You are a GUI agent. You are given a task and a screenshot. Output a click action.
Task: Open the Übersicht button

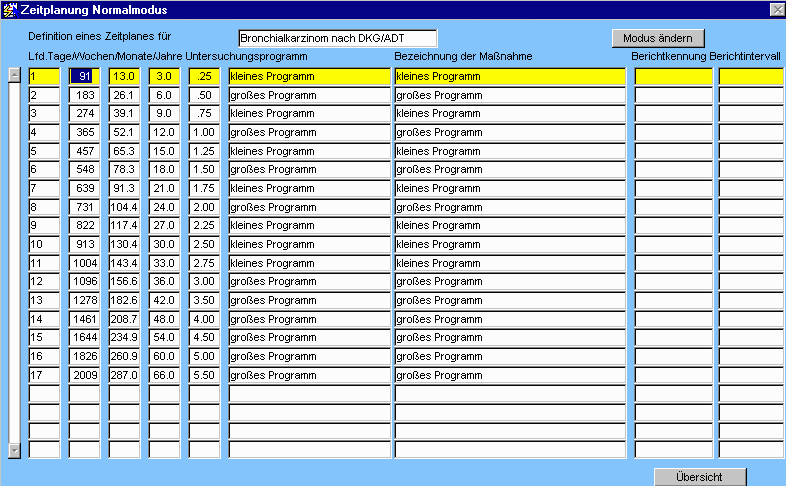click(700, 477)
